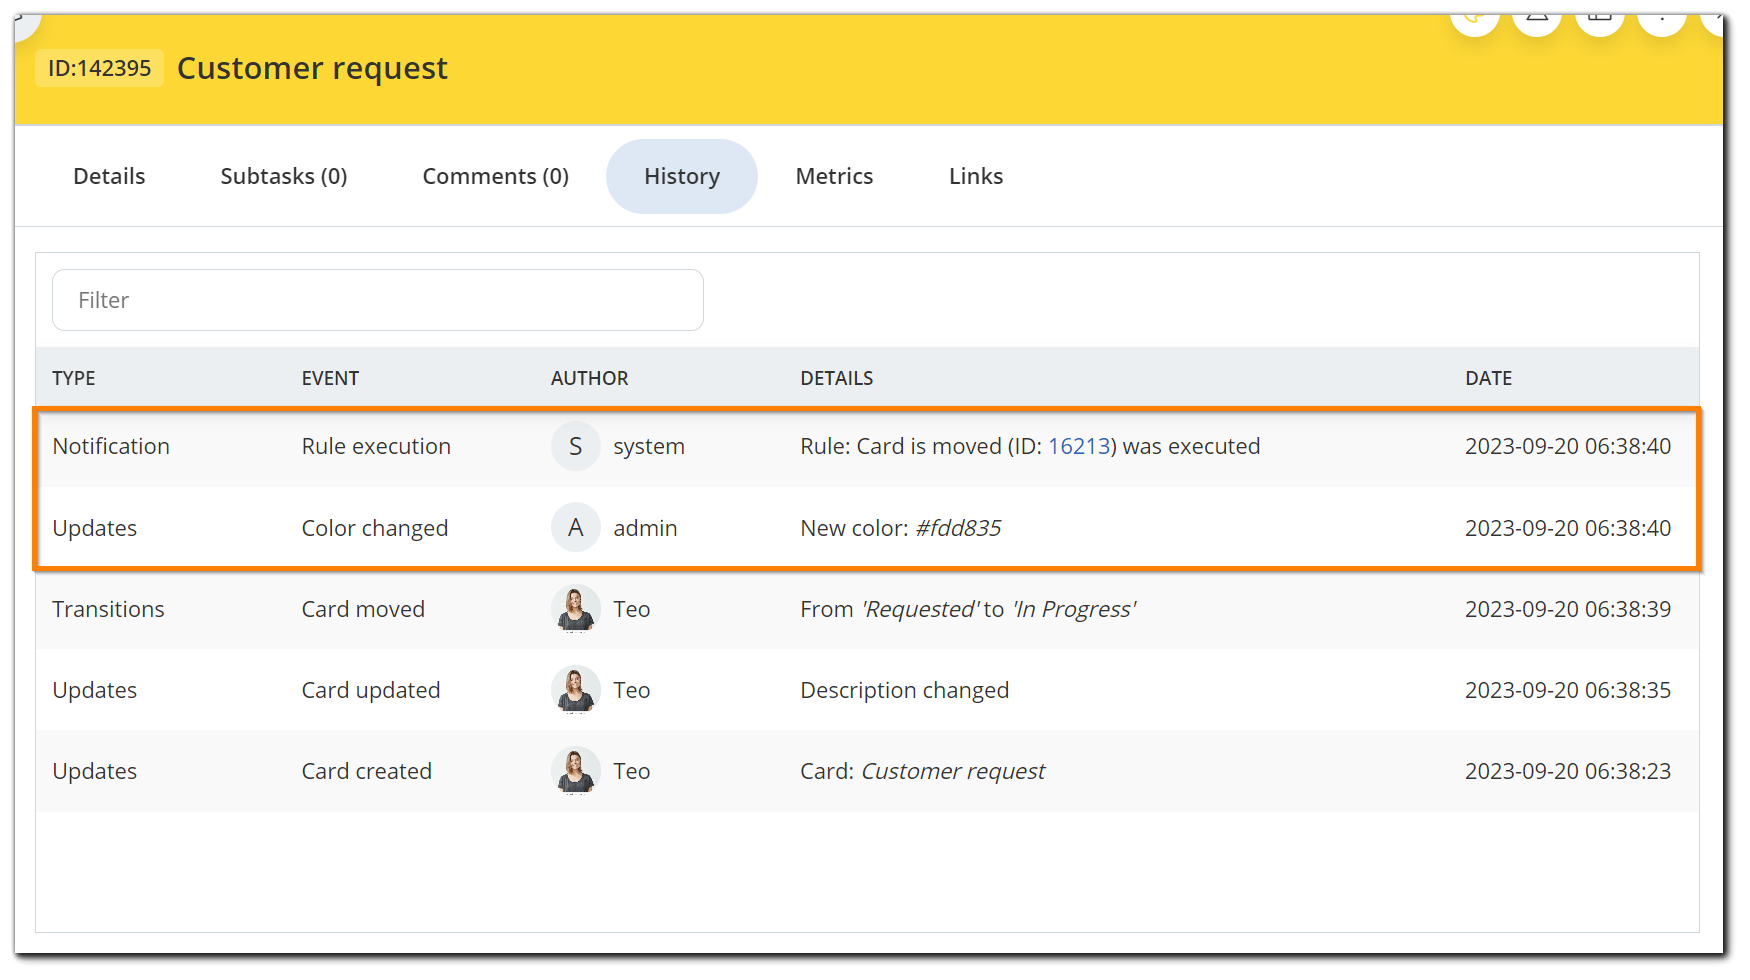1750x980 pixels.
Task: Click Teo's avatar in Card created row
Action: (575, 771)
